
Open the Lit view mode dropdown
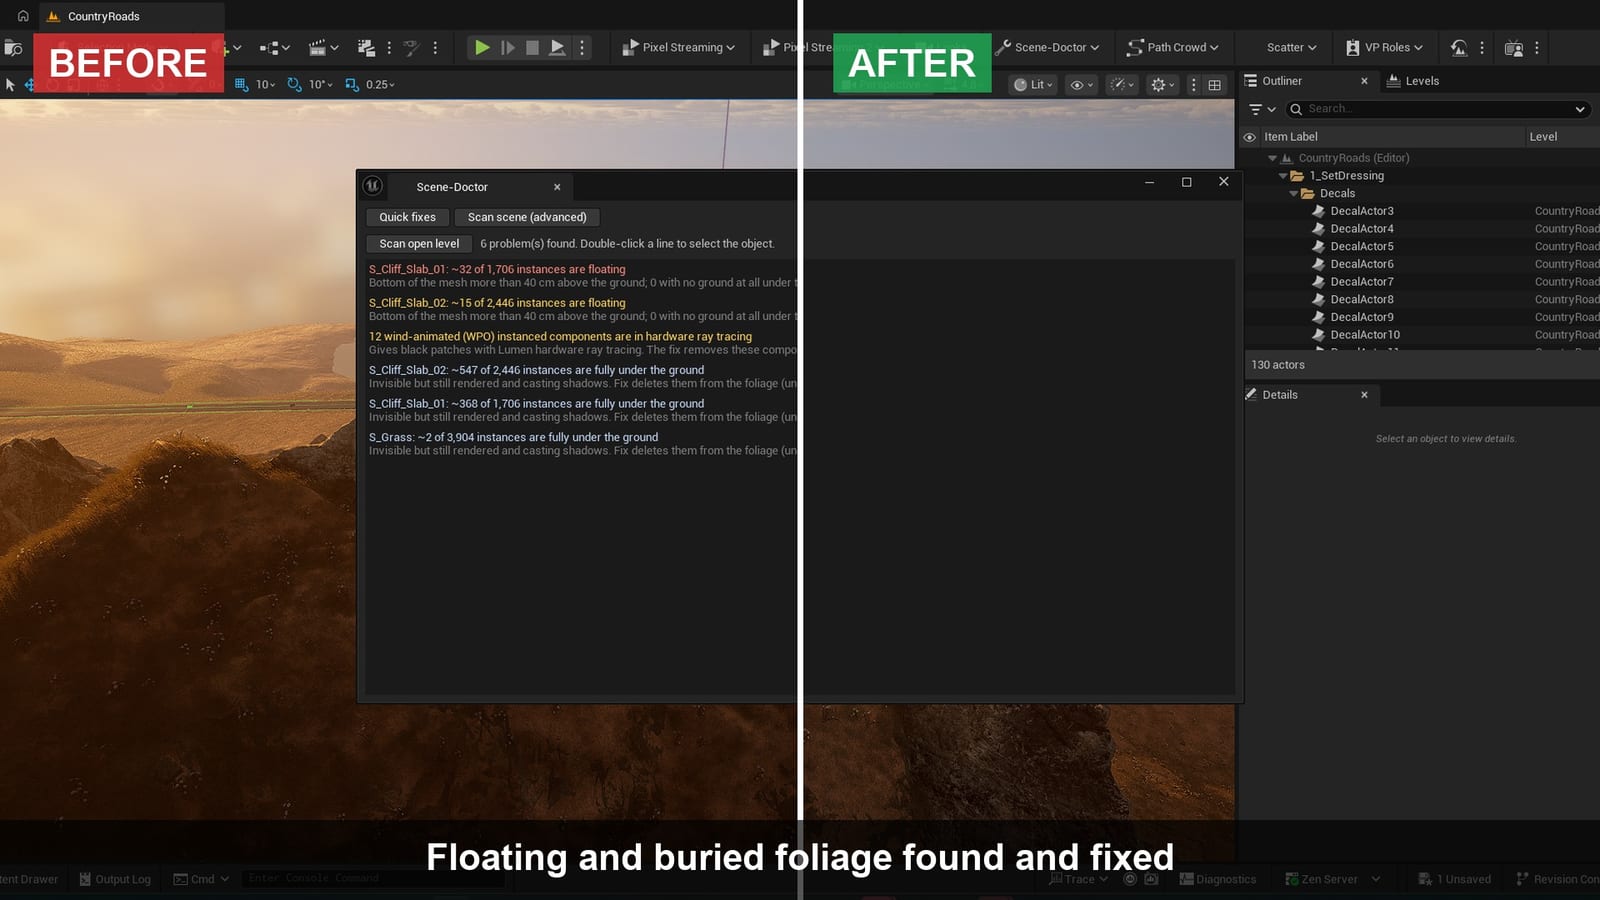coord(1033,84)
